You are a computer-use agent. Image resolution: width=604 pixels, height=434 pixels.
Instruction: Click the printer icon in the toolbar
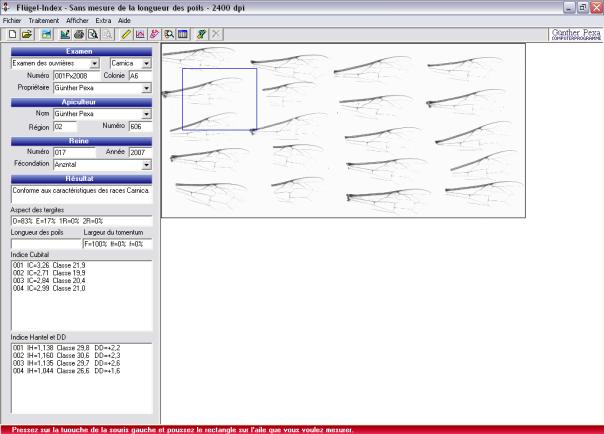pos(78,34)
